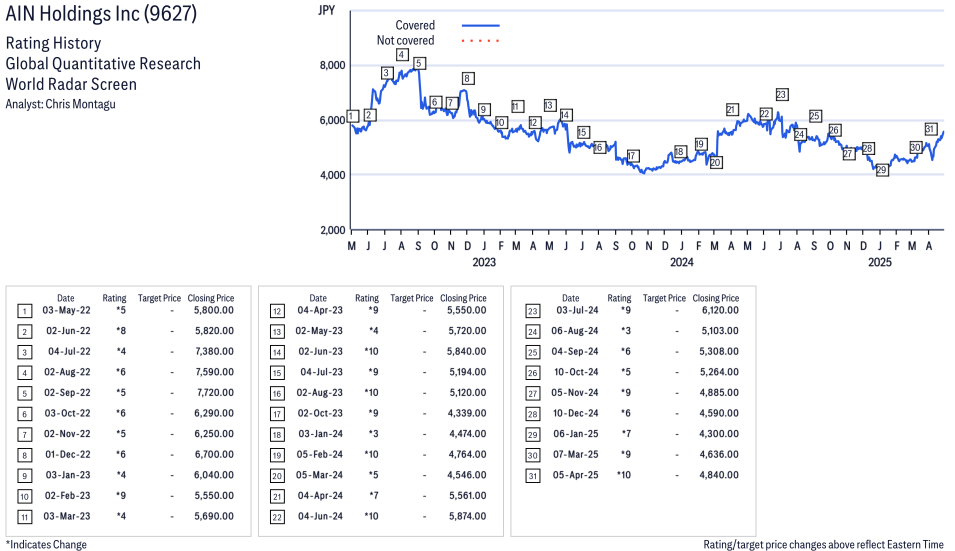Select the Global Quantitative Research line
The width and height of the screenshot is (955, 551).
click(103, 64)
